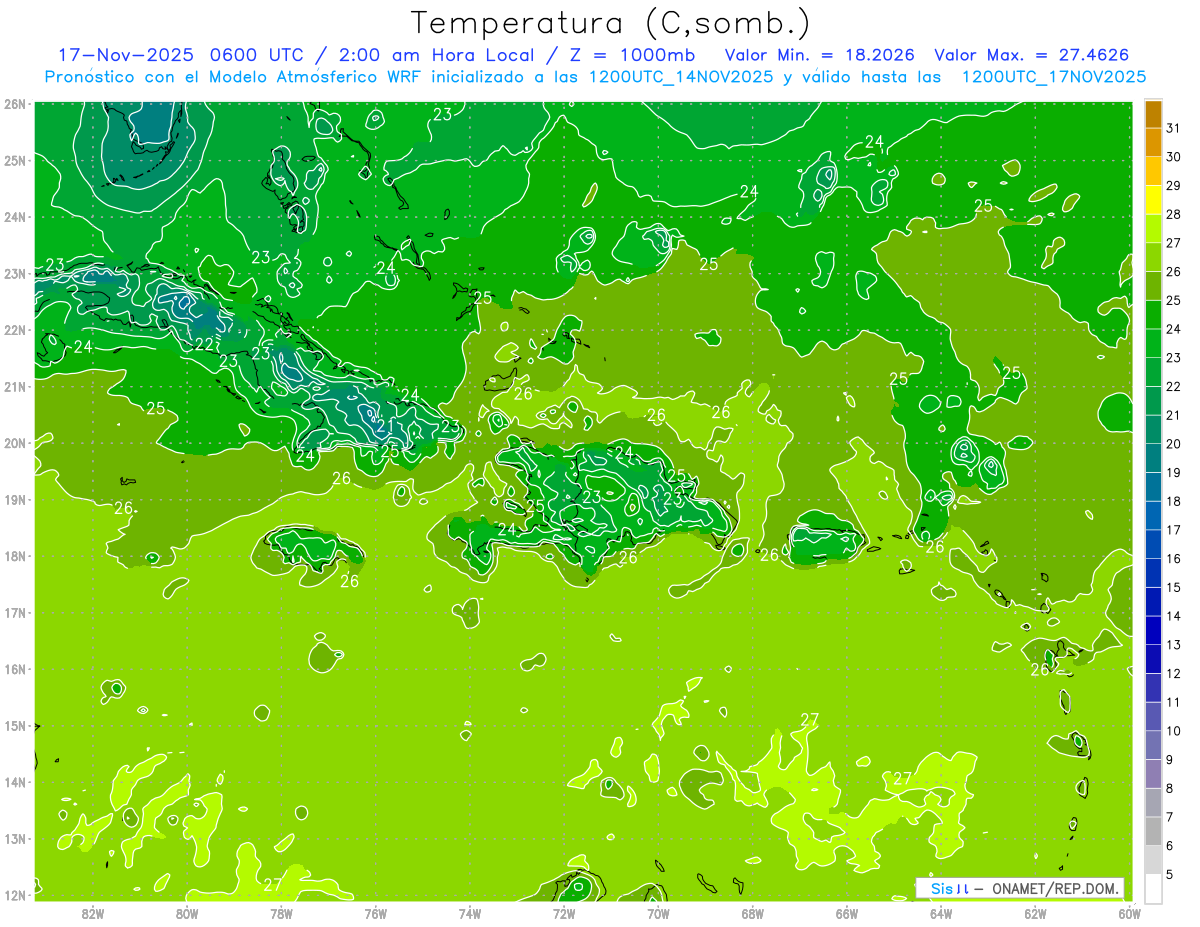The height and width of the screenshot is (927, 1200).
Task: Click the 70W longitude axis label
Action: (x=658, y=913)
